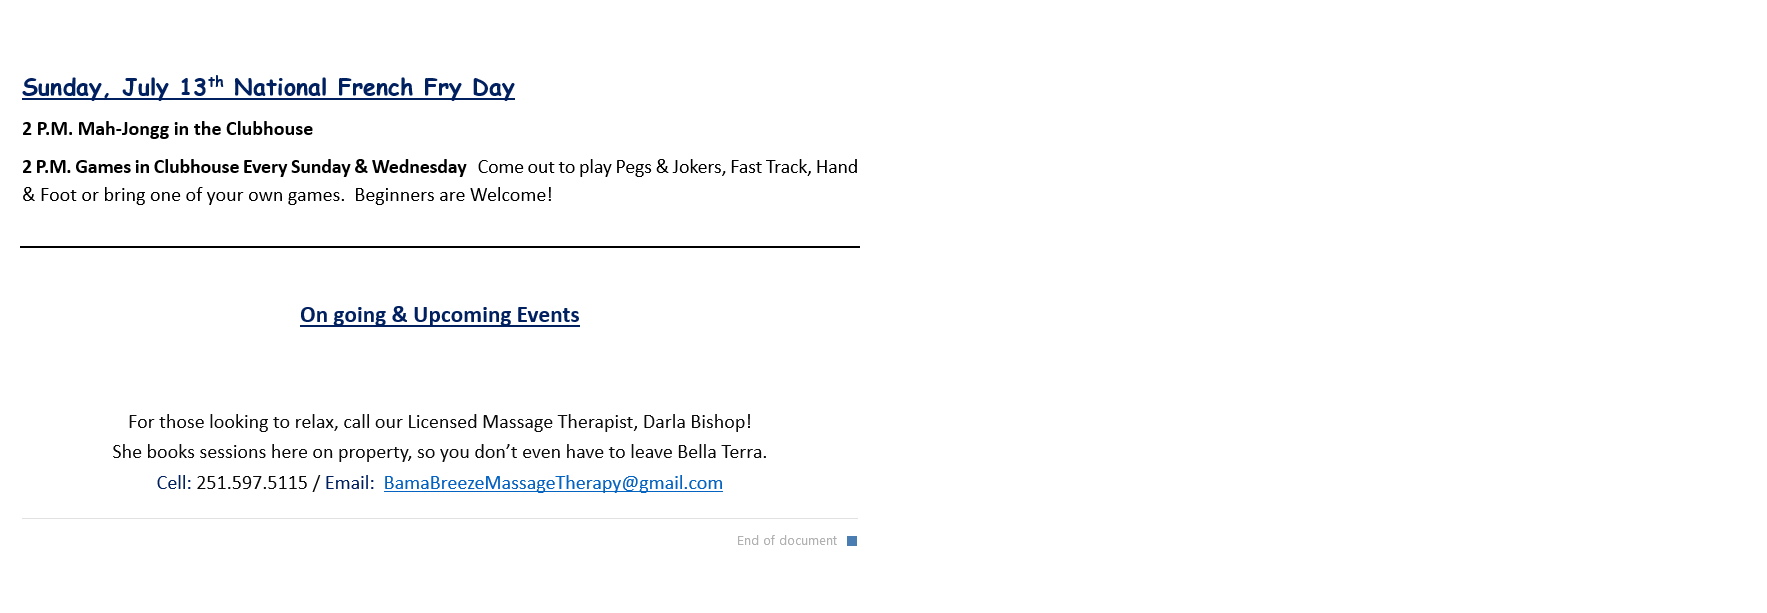Click the Beginners are Welcome! sentence
Viewport: 1767px width, 613px height.
(453, 195)
